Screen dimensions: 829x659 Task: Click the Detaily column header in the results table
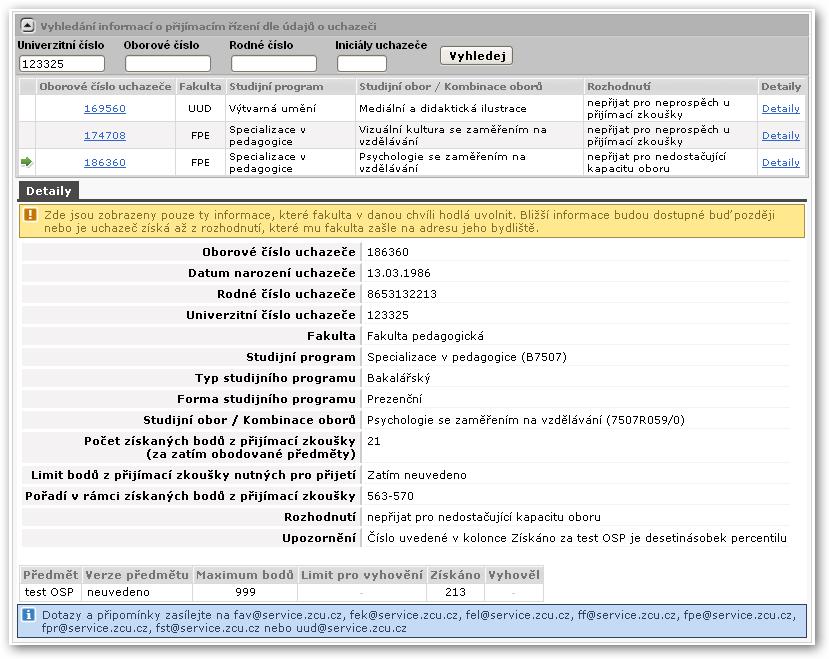781,86
